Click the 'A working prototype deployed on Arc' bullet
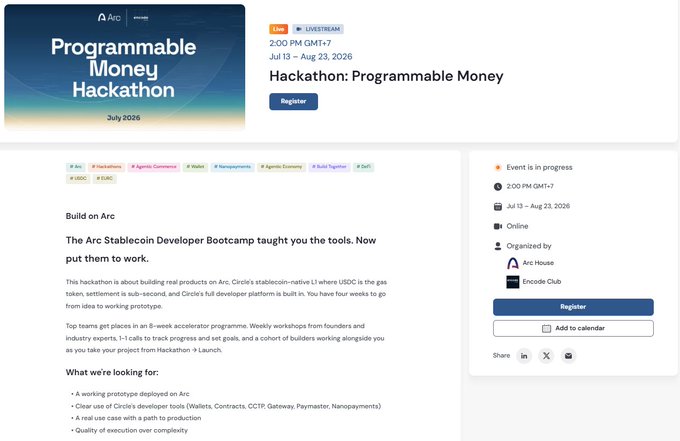The image size is (680, 441). (132, 394)
